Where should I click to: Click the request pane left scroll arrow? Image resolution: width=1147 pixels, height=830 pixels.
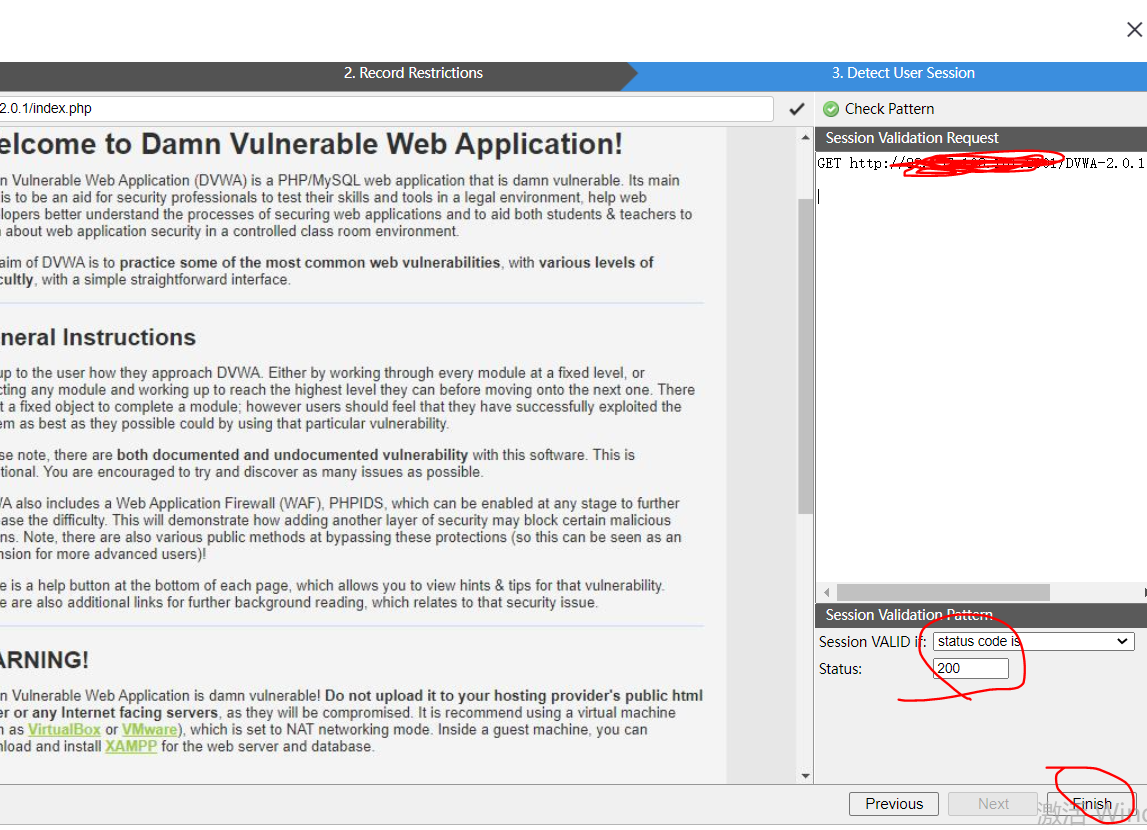[x=827, y=592]
